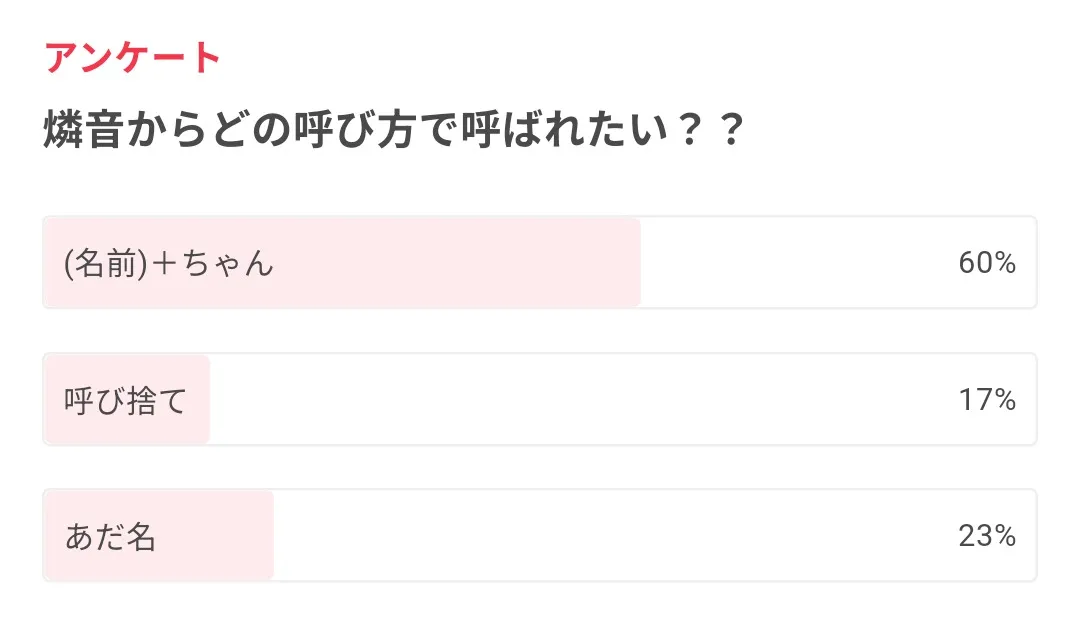Click the poll question text
This screenshot has height=624, width=1080.
[394, 132]
